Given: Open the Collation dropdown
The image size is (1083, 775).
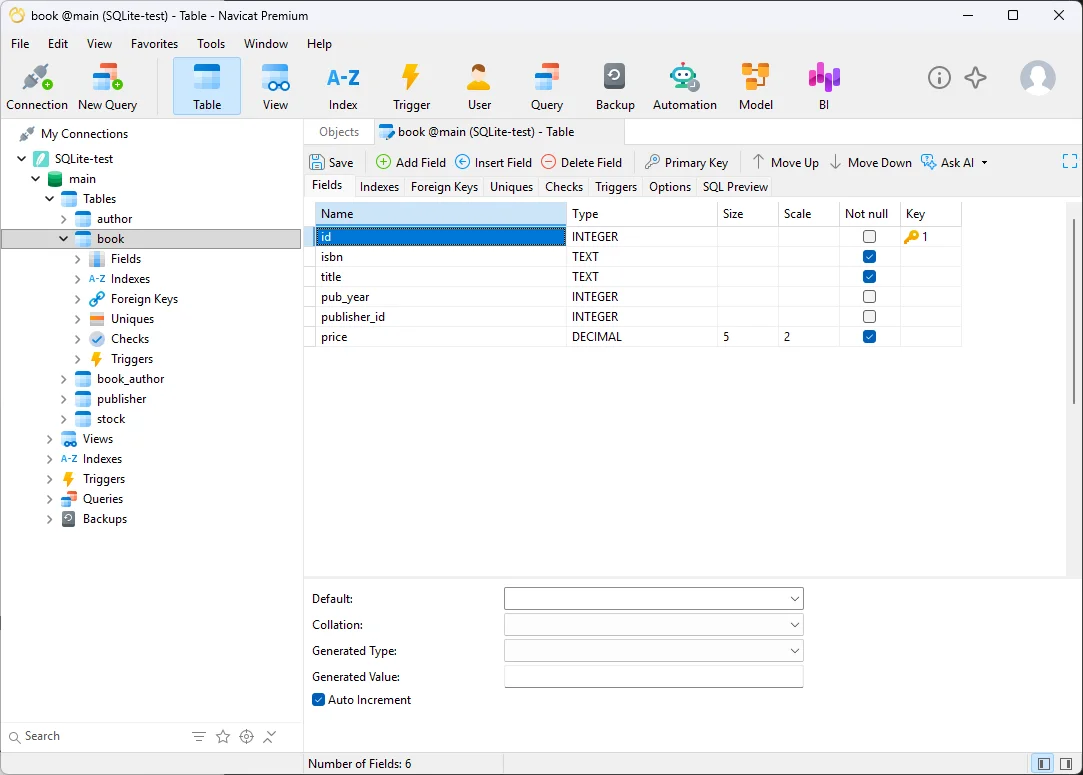Looking at the screenshot, I should point(794,625).
